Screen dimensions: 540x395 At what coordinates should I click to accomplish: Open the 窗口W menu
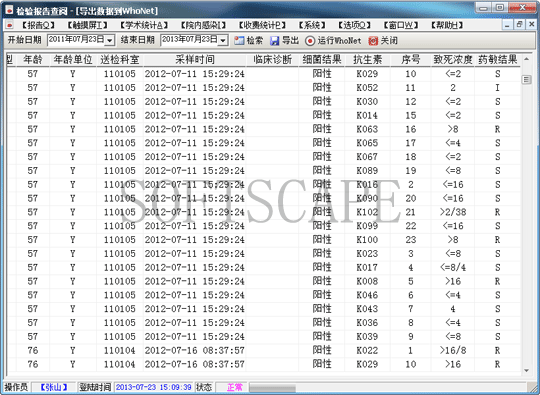[401, 25]
